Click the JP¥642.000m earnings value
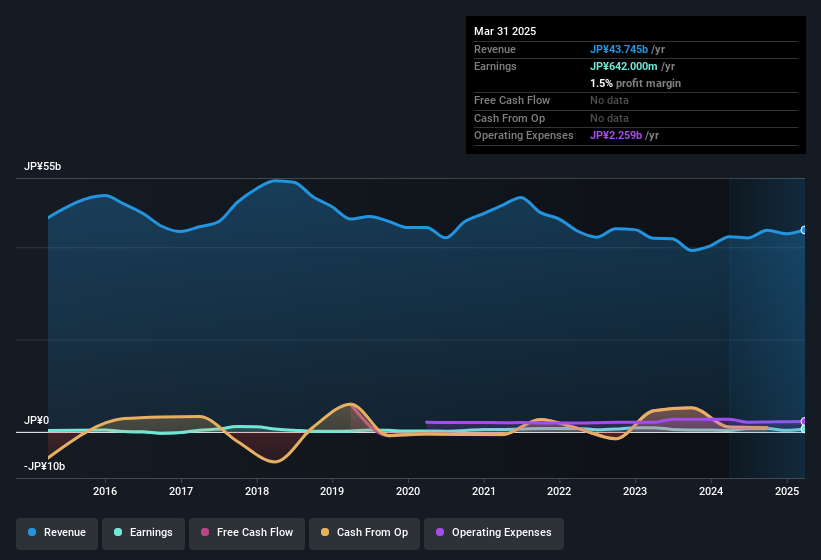Image resolution: width=821 pixels, height=560 pixels. 624,66
